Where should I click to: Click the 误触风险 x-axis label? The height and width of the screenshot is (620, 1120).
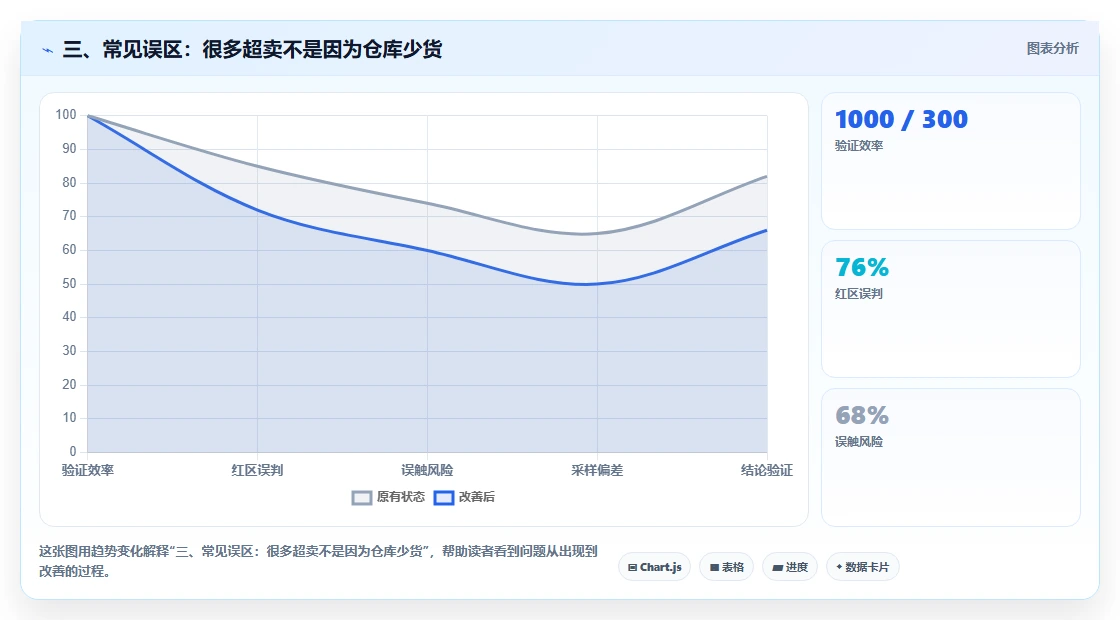pyautogui.click(x=427, y=470)
